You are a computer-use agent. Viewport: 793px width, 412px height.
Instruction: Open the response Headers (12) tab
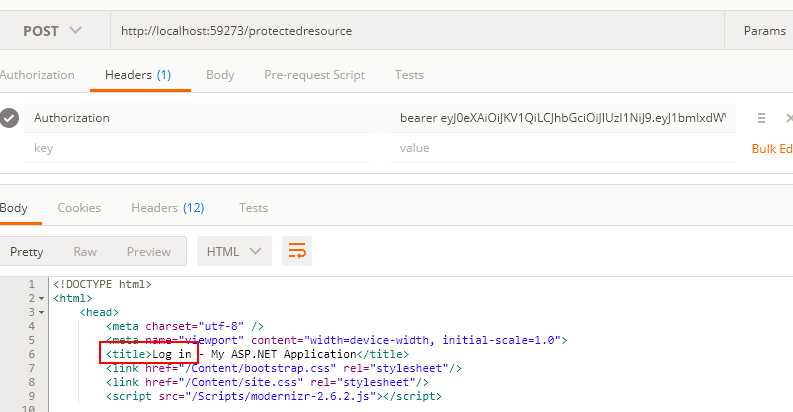(x=167, y=208)
